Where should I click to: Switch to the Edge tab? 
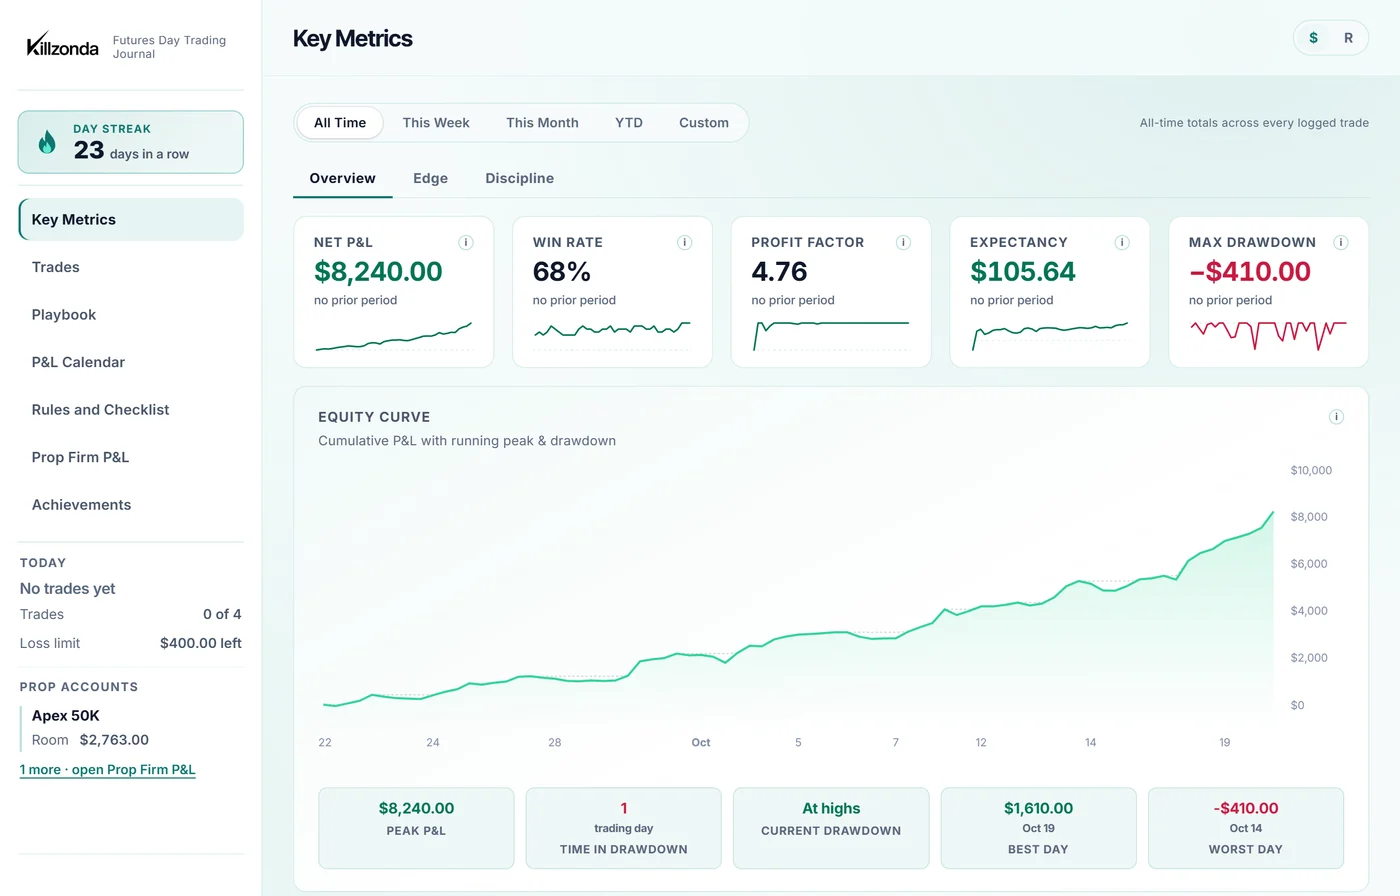tap(430, 178)
